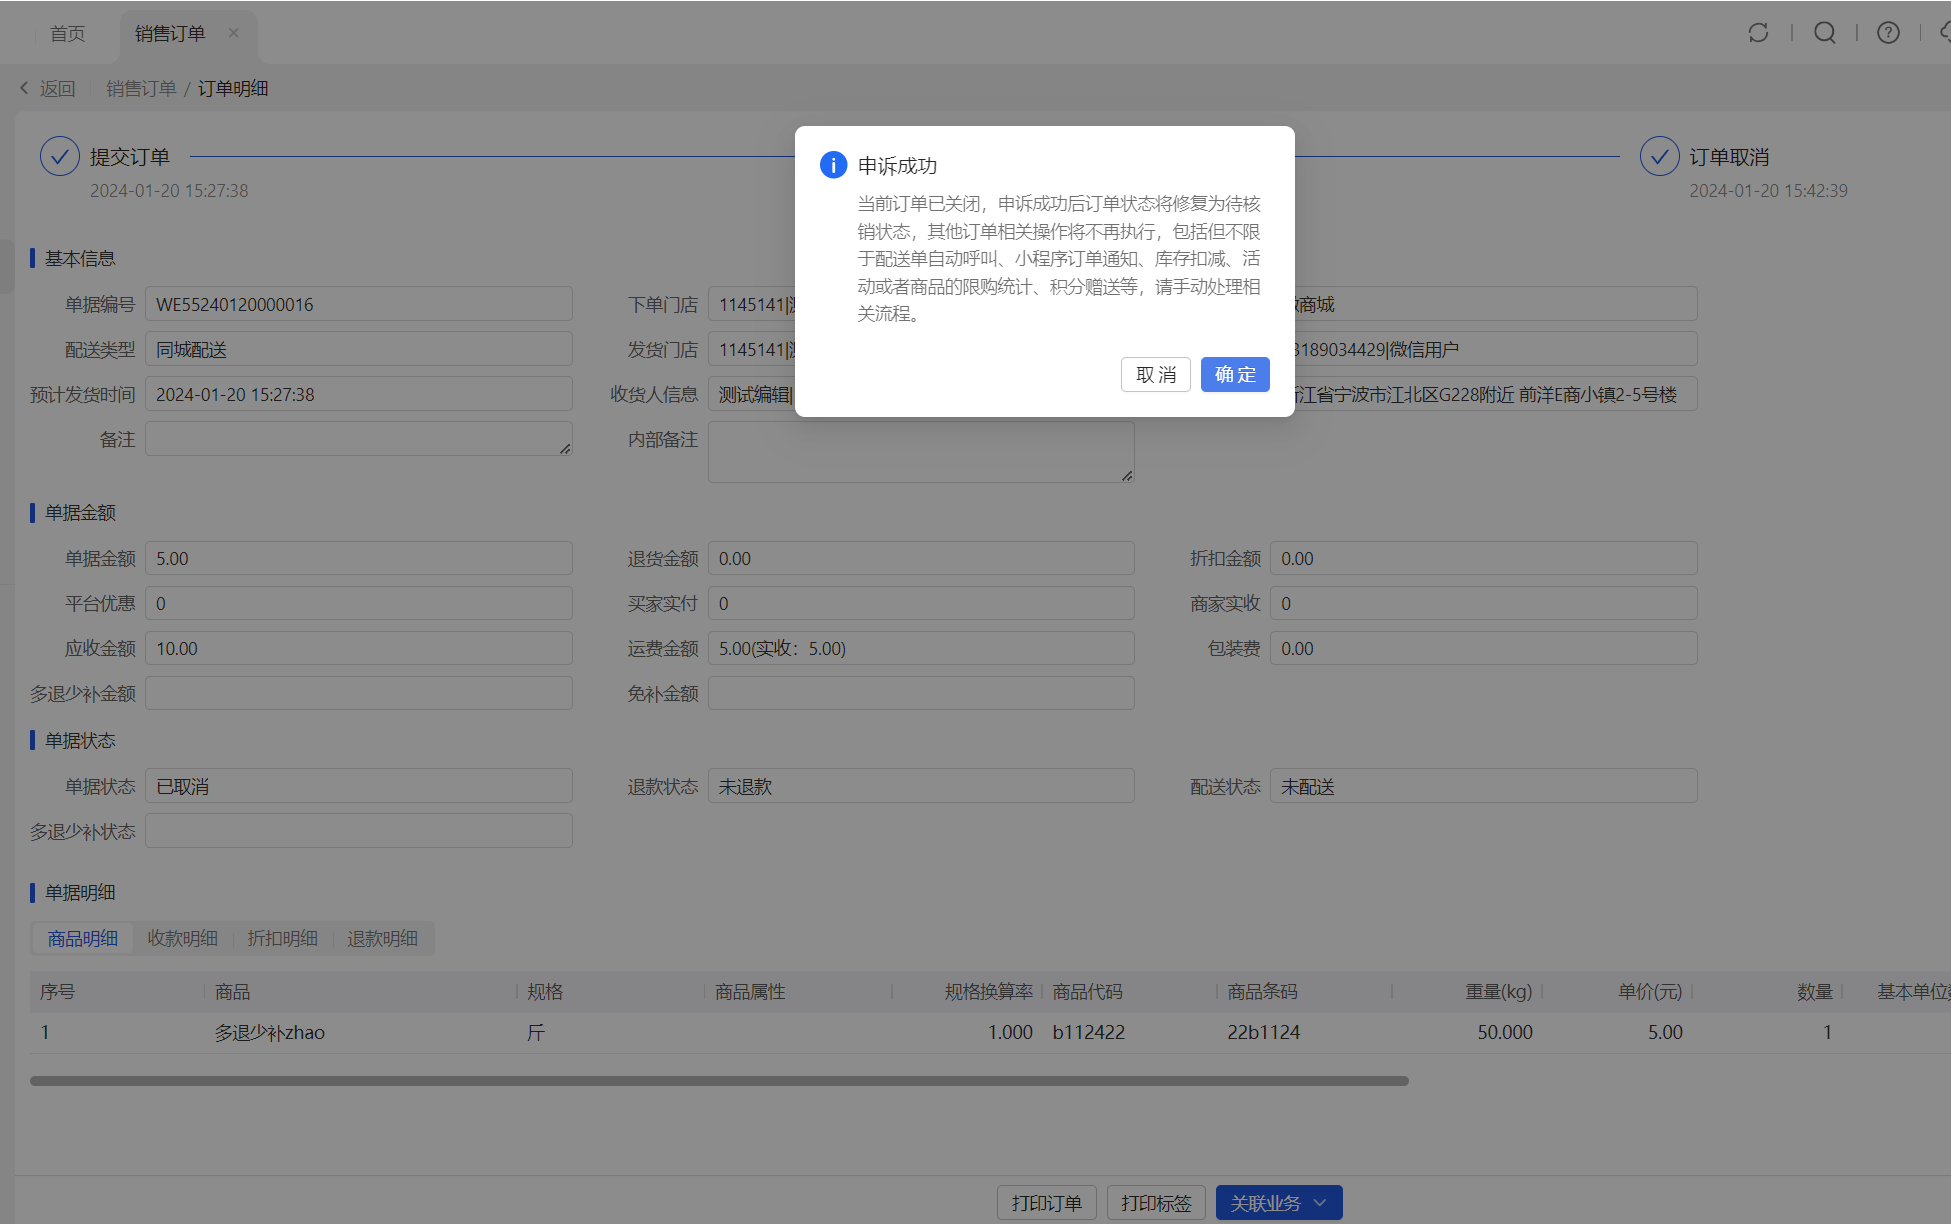Click the 商家实收 field
The width and height of the screenshot is (1951, 1224).
pos(1484,603)
